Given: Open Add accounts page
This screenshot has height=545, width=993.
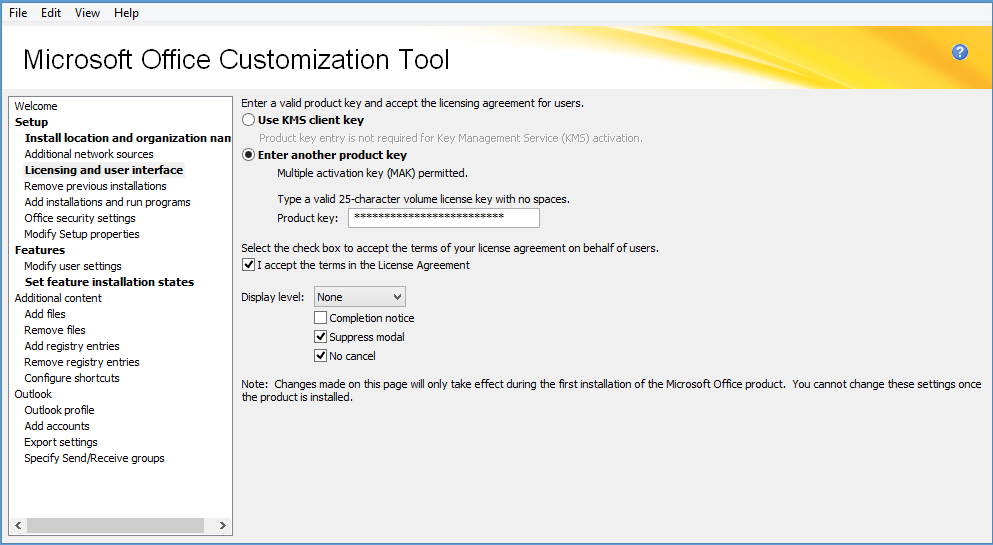Looking at the screenshot, I should point(57,426).
